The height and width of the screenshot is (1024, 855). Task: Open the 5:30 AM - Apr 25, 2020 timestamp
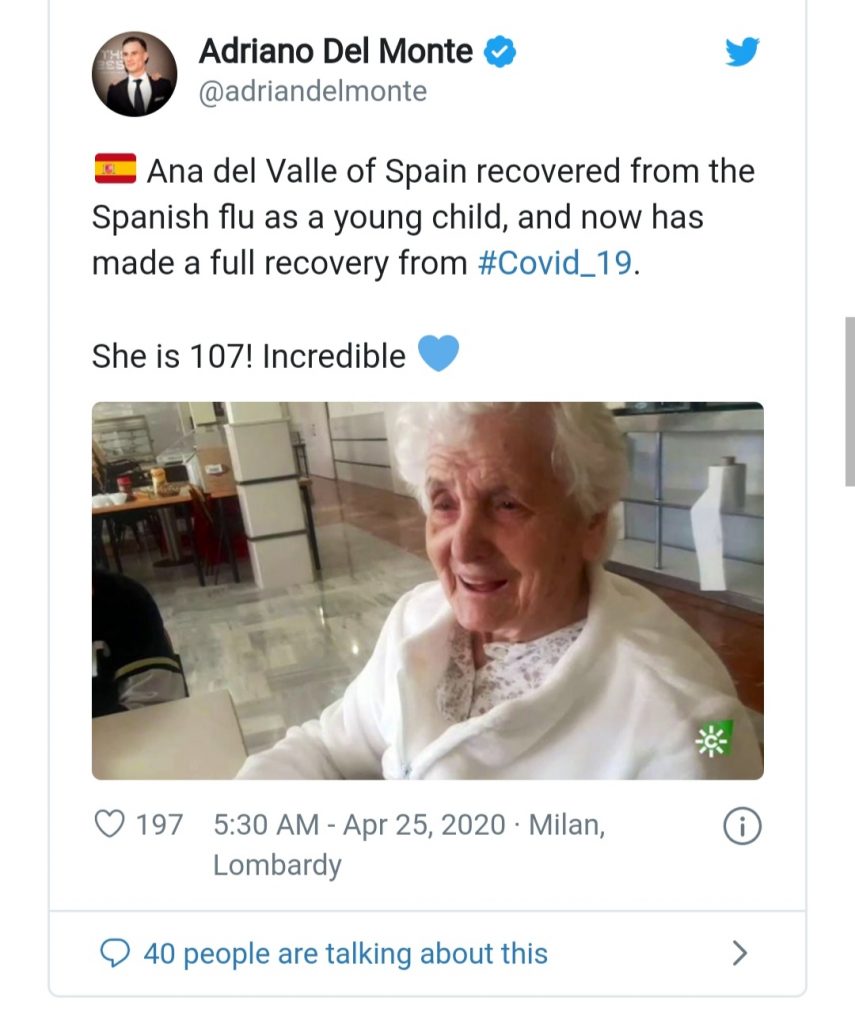point(359,825)
